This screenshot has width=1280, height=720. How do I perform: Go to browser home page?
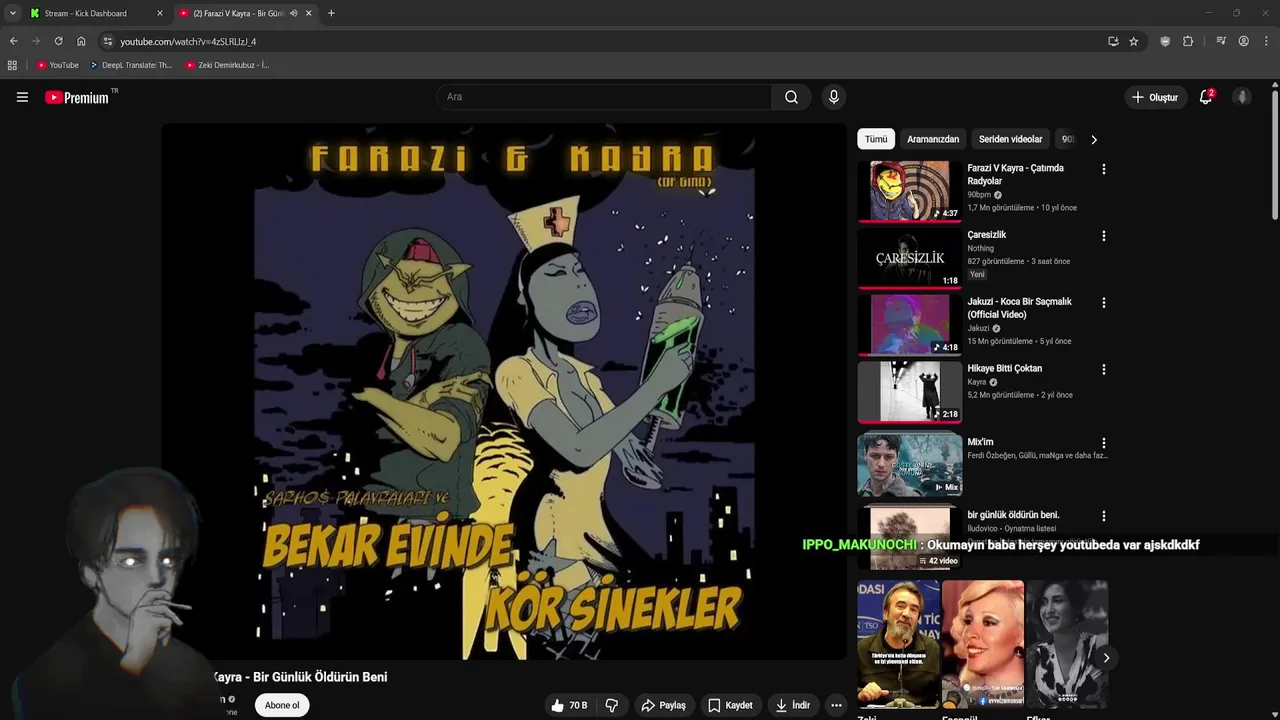click(81, 41)
